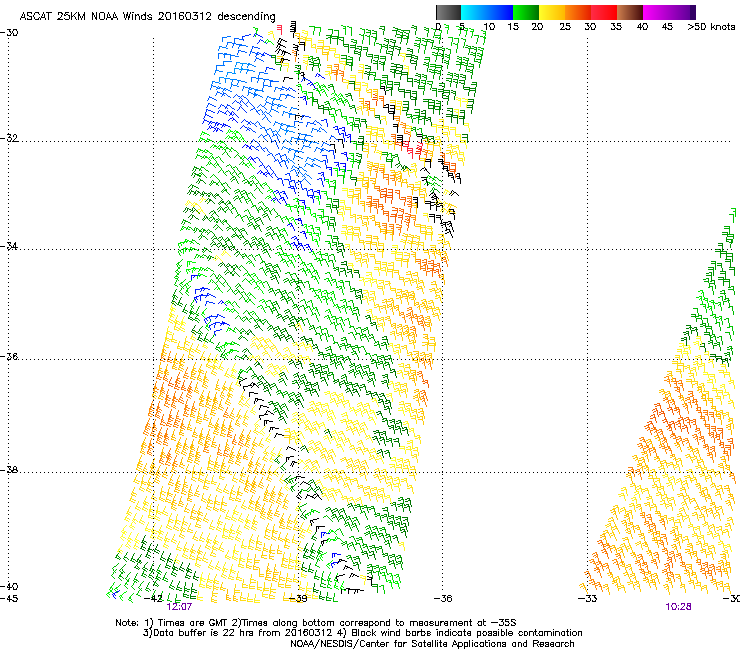Select the orange 25-30 knots legend swatch
Image resolution: width=740 pixels, height=650 pixels.
578,12
